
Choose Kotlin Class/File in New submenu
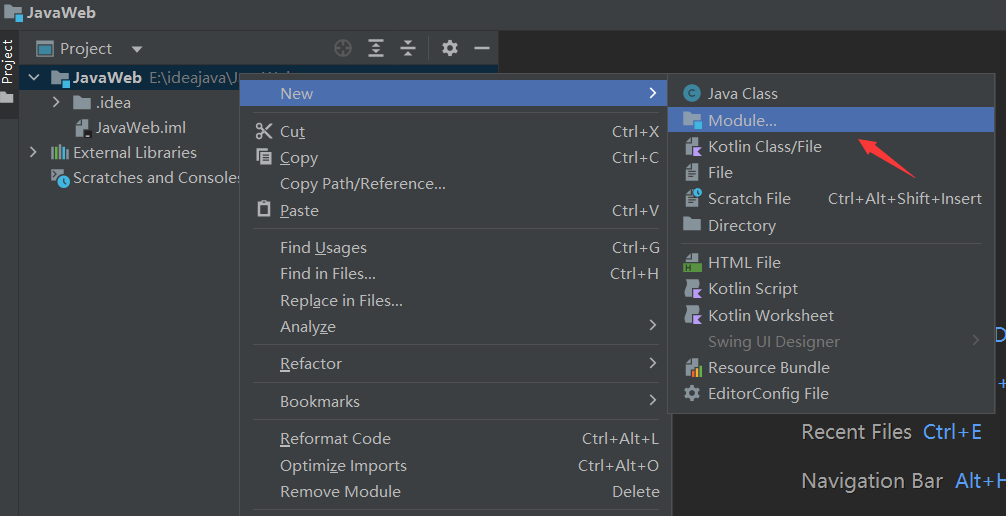tap(764, 146)
